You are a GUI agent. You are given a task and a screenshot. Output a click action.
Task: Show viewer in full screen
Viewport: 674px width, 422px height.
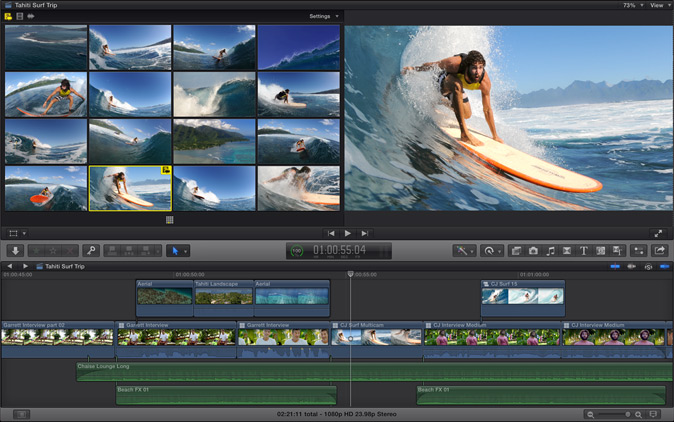[659, 233]
